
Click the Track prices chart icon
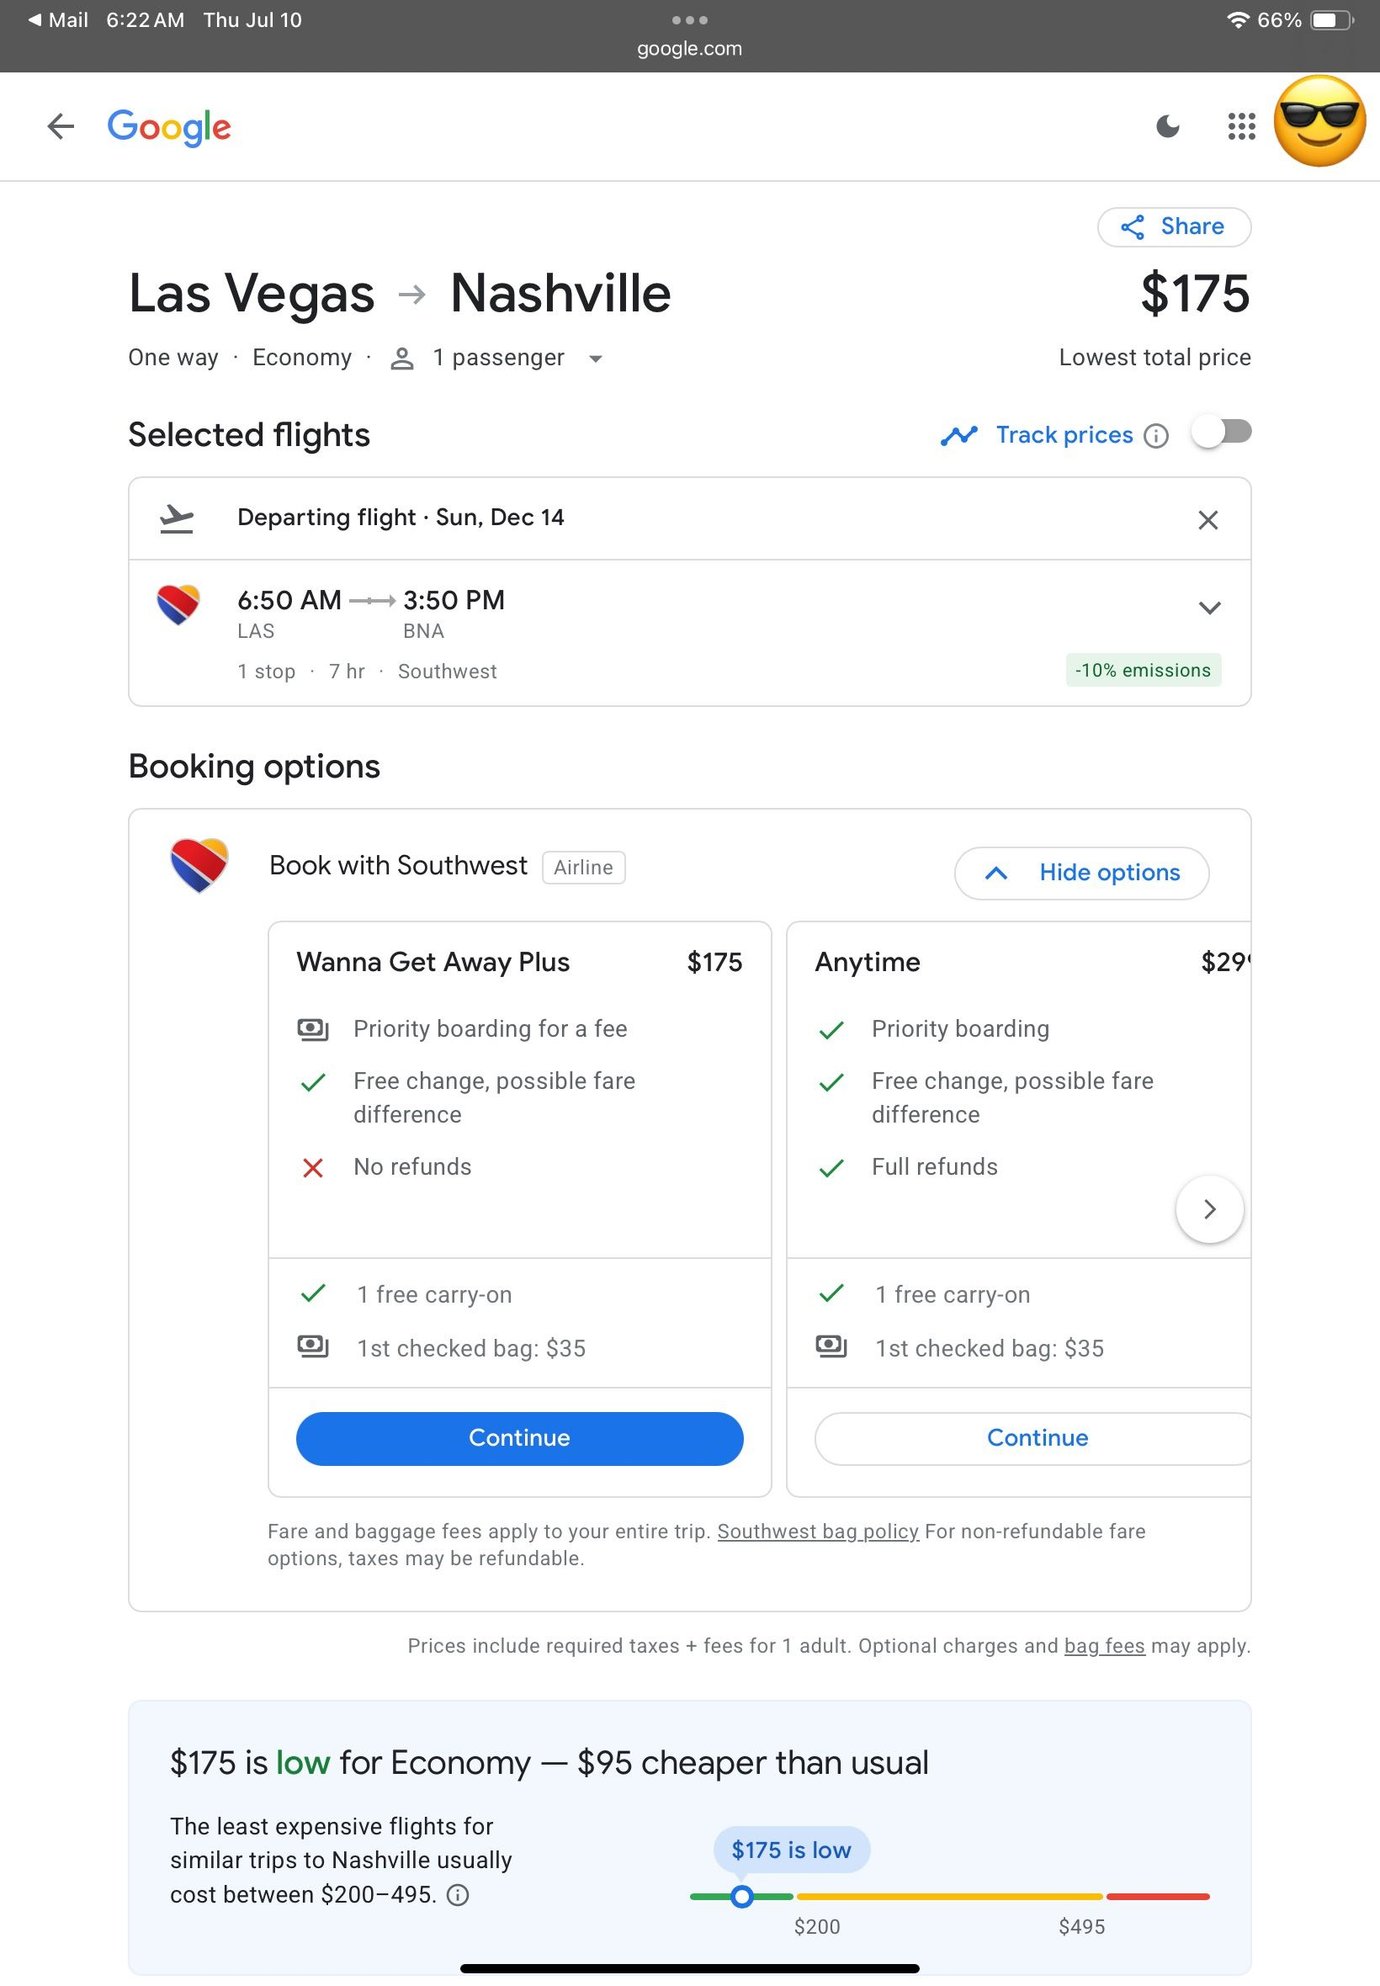959,435
